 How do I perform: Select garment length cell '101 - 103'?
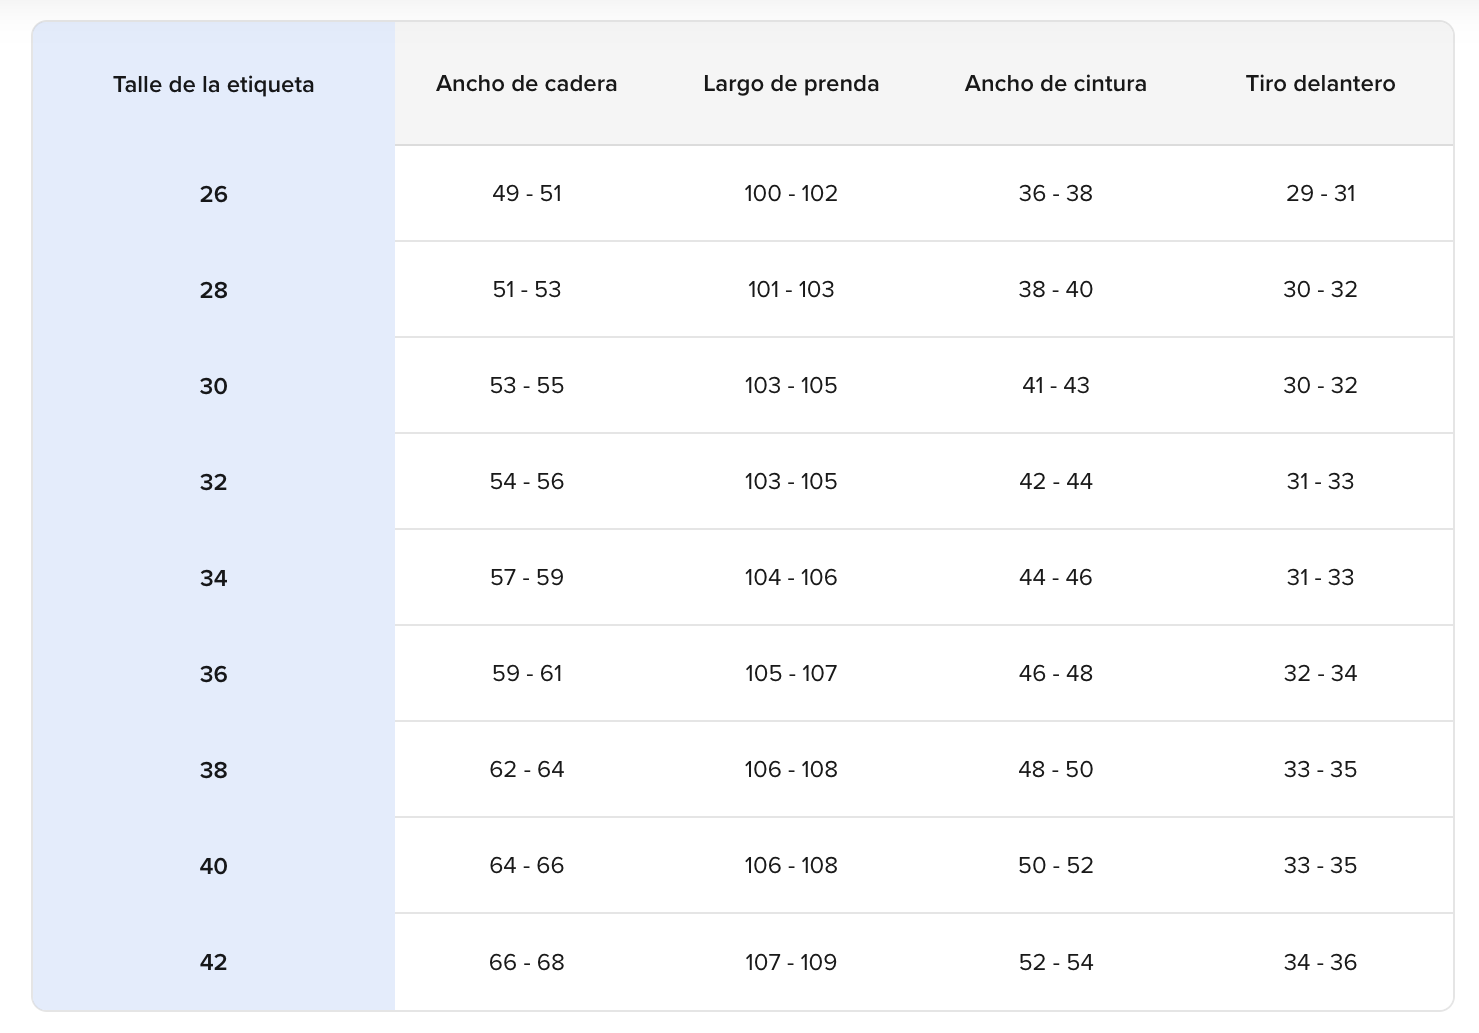(x=791, y=289)
